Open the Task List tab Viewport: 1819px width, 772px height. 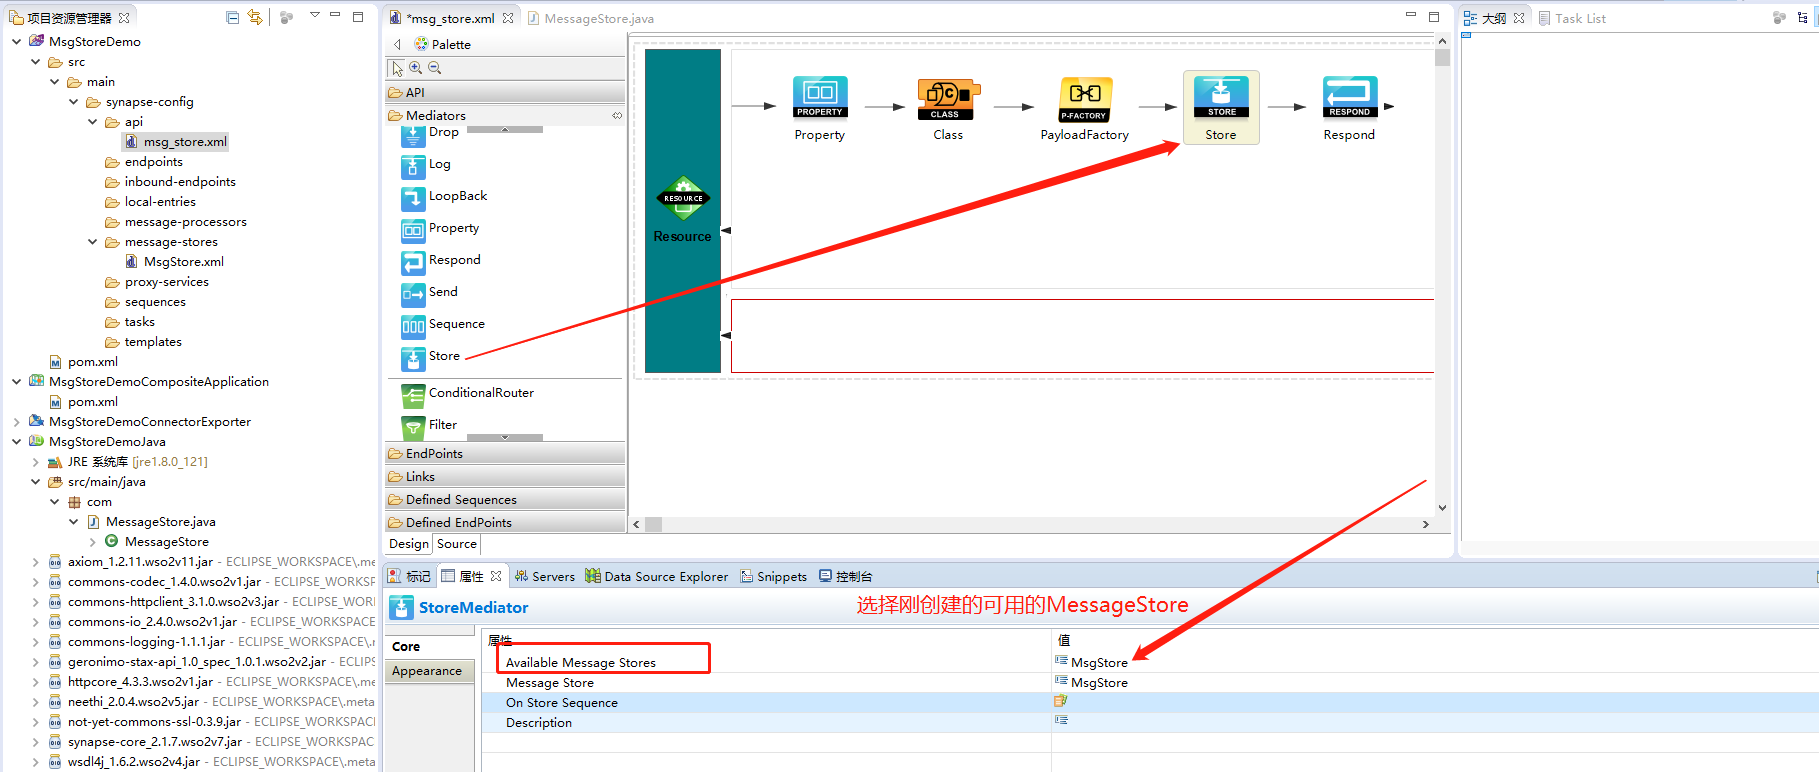click(x=1573, y=18)
